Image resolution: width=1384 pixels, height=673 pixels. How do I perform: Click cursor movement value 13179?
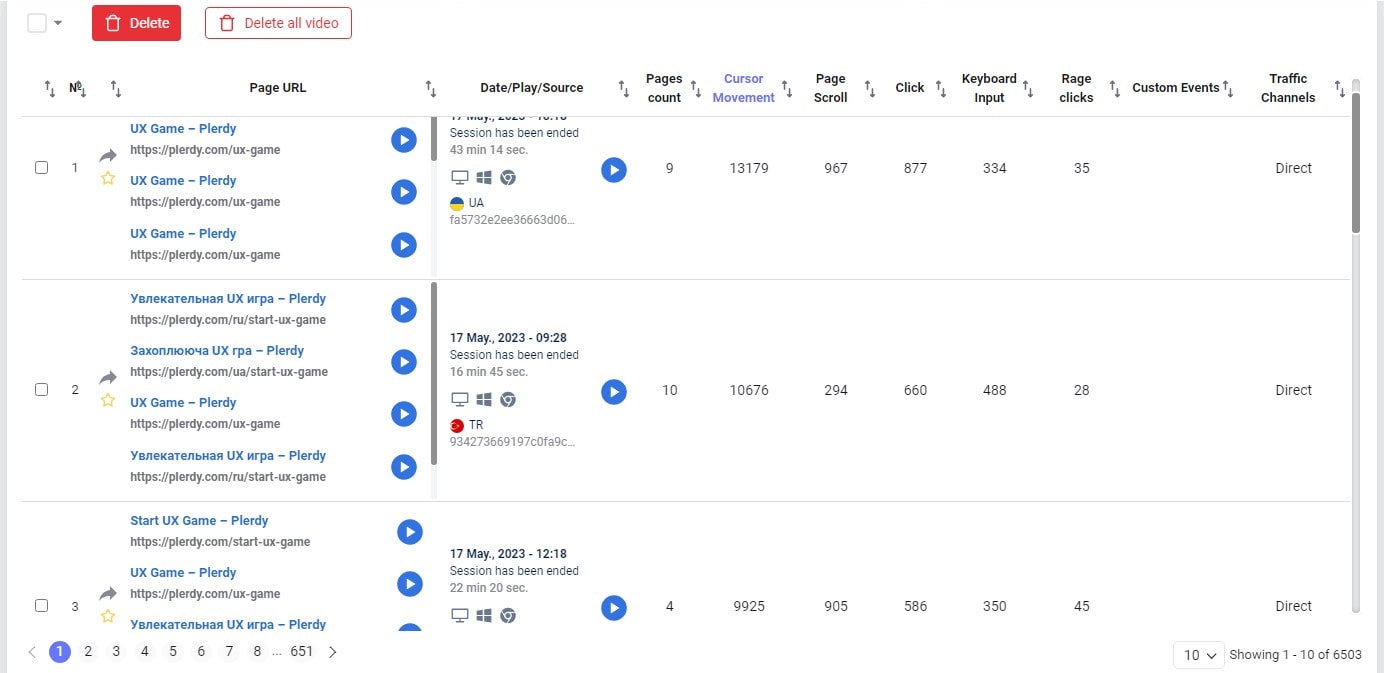(x=749, y=168)
